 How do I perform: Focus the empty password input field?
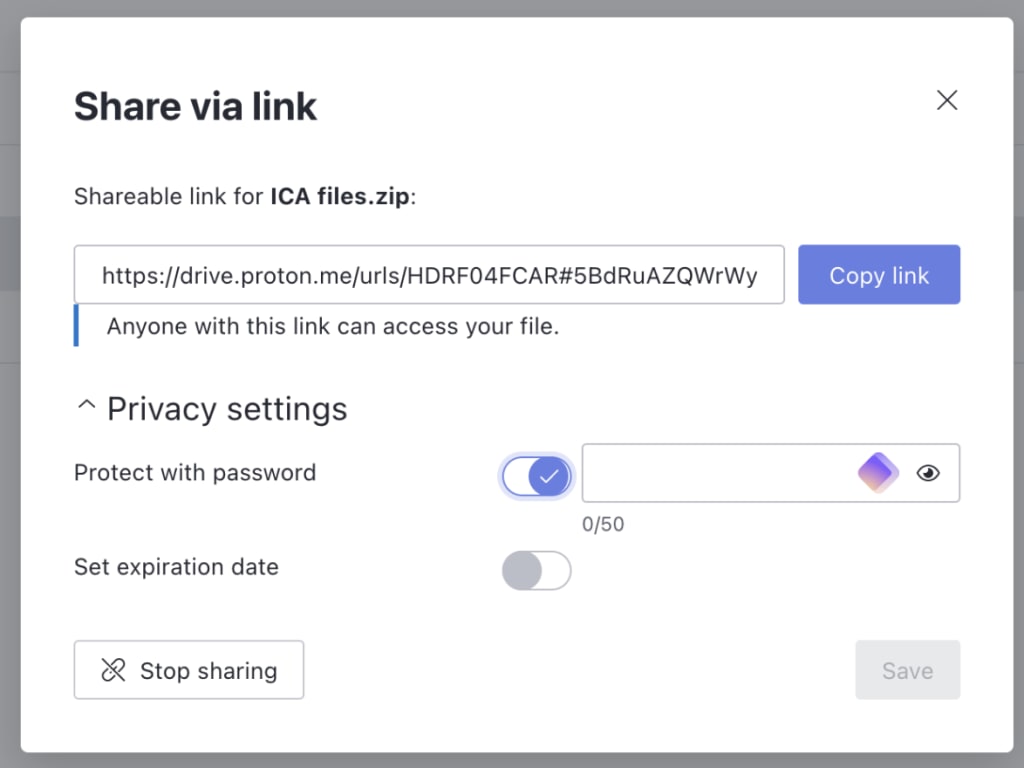[715, 473]
